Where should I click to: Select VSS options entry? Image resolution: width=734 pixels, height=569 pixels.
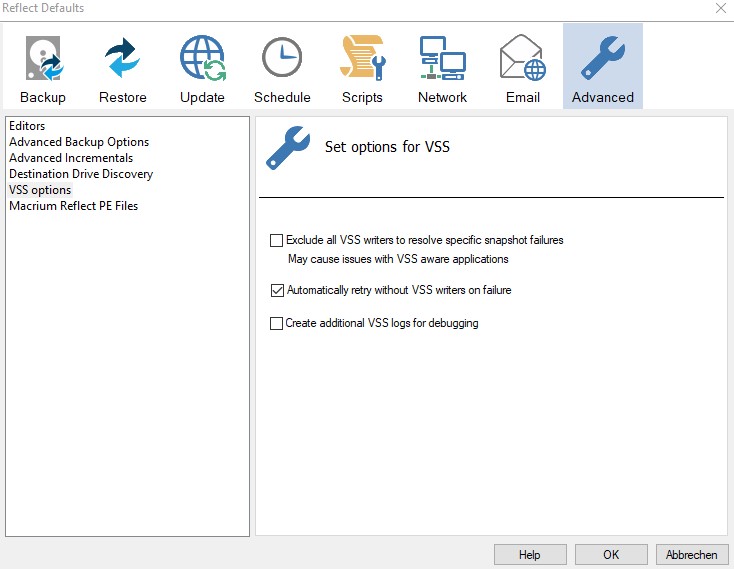pyautogui.click(x=40, y=190)
